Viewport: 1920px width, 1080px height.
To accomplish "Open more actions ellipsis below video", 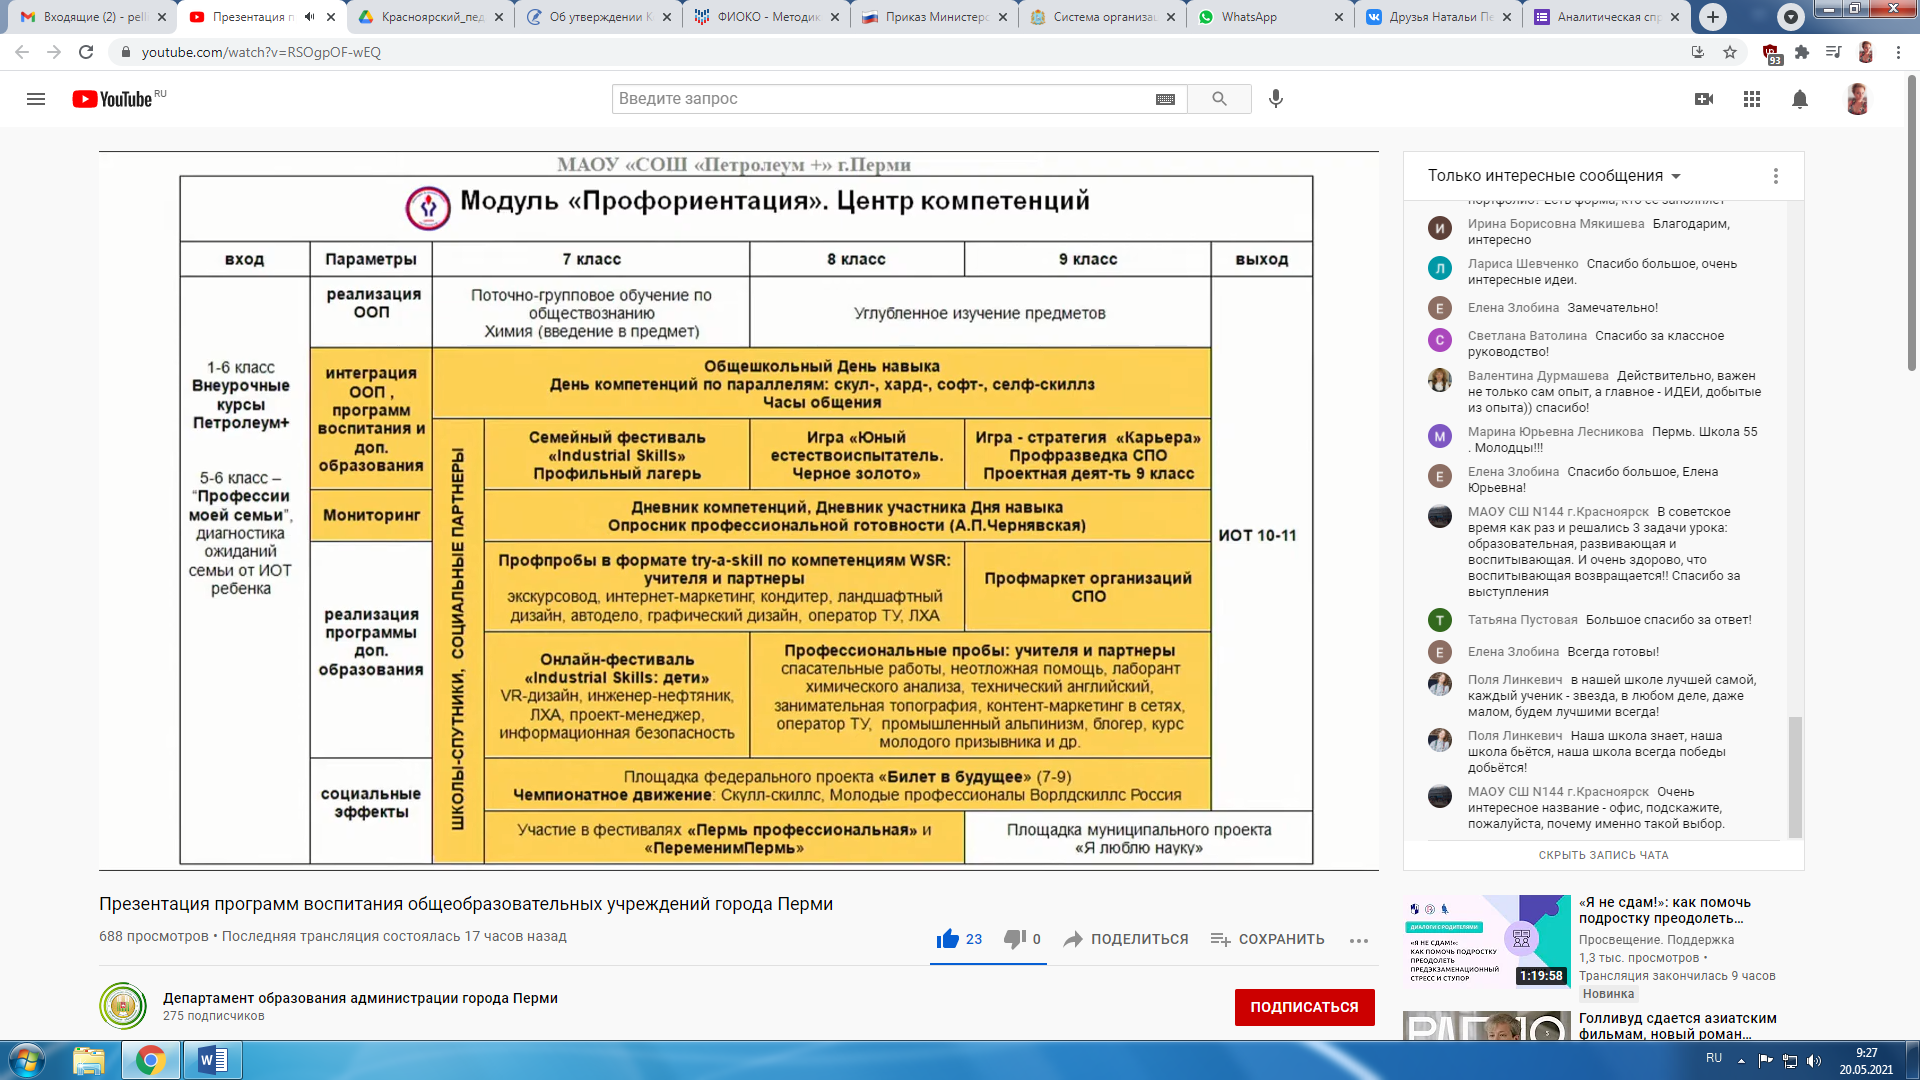I will pos(1358,940).
